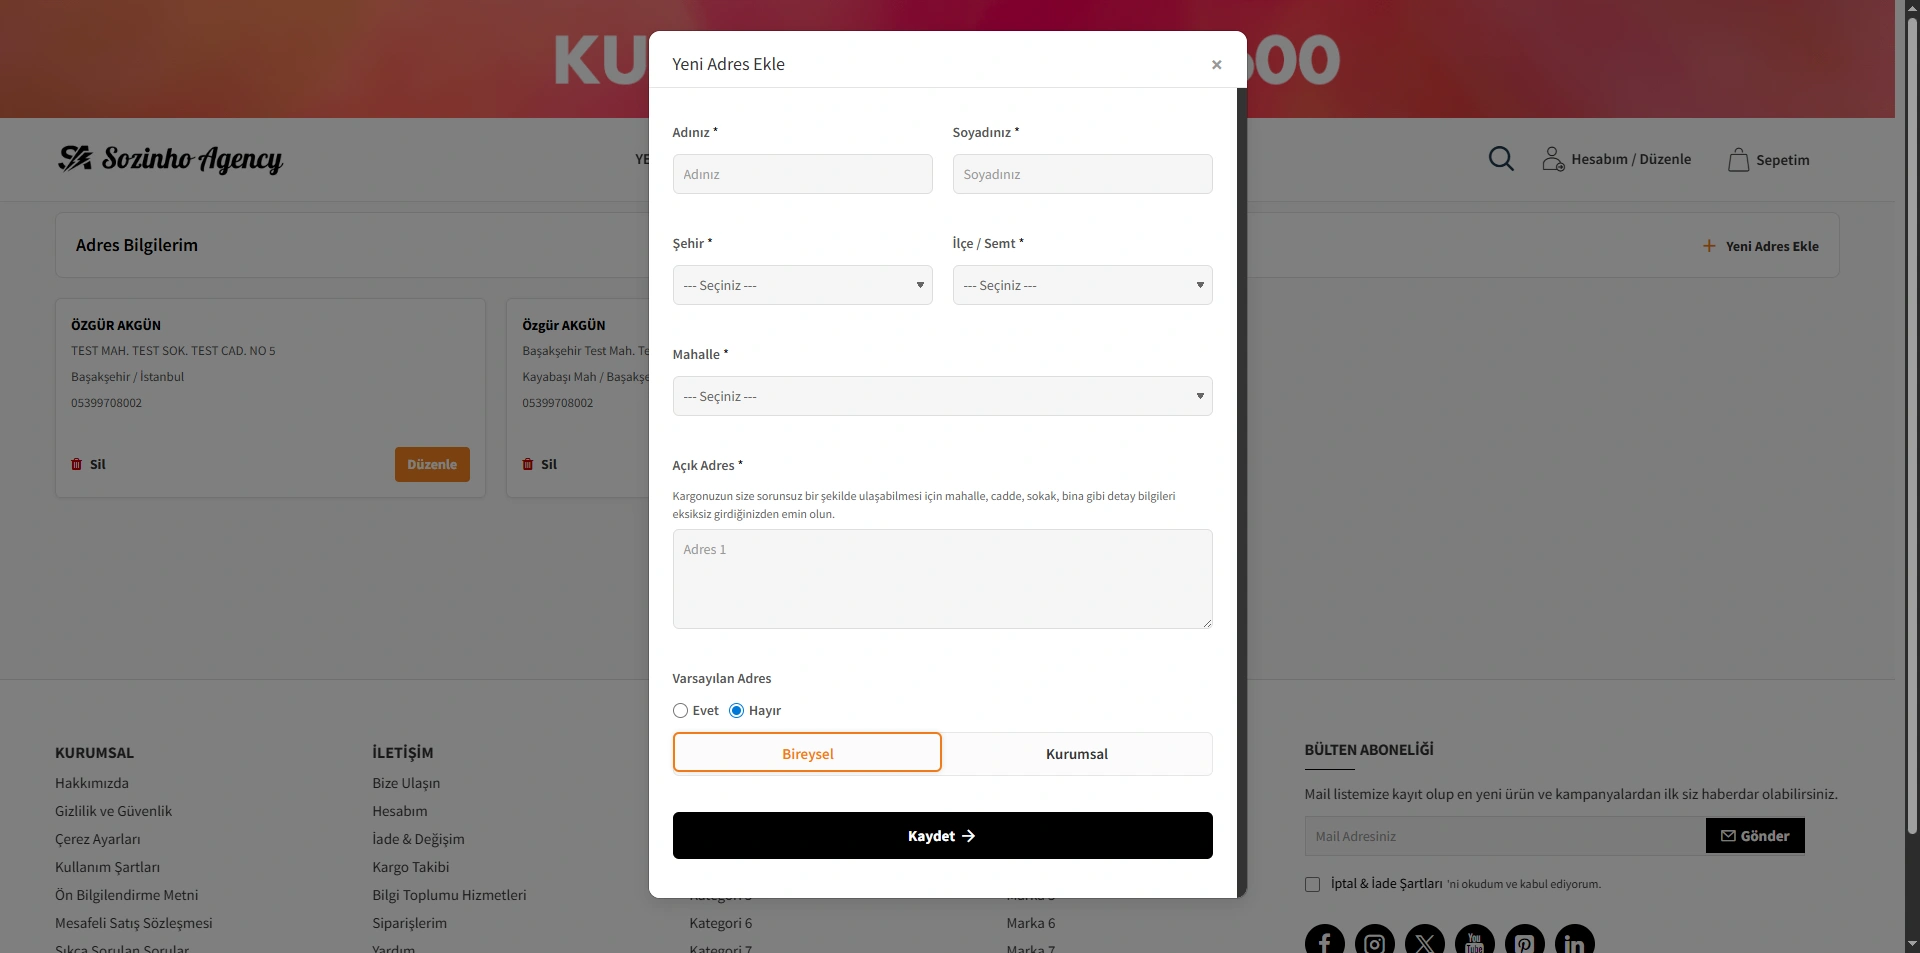Expand the İlçe / Semt dropdown
This screenshot has width=1920, height=953.
coord(1082,286)
